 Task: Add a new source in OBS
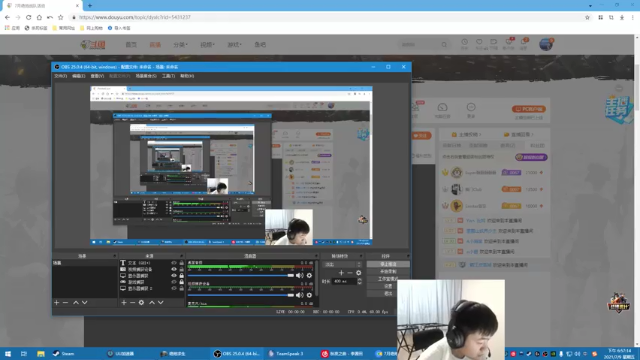[x=124, y=302]
